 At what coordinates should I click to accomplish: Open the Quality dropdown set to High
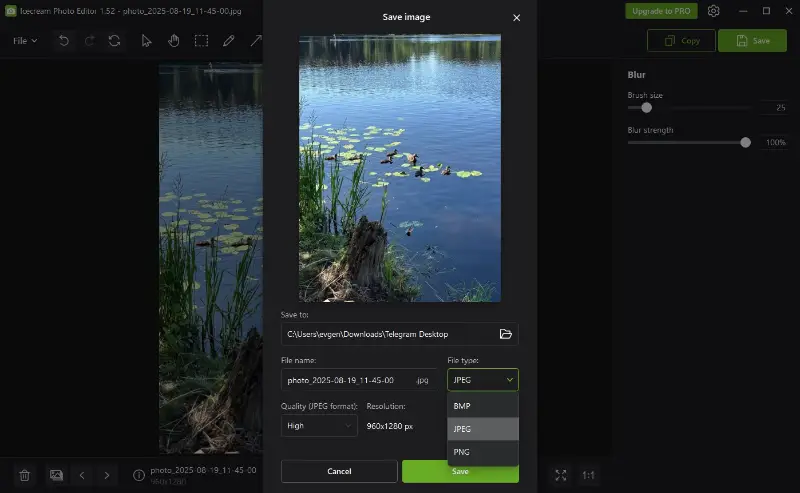point(319,426)
